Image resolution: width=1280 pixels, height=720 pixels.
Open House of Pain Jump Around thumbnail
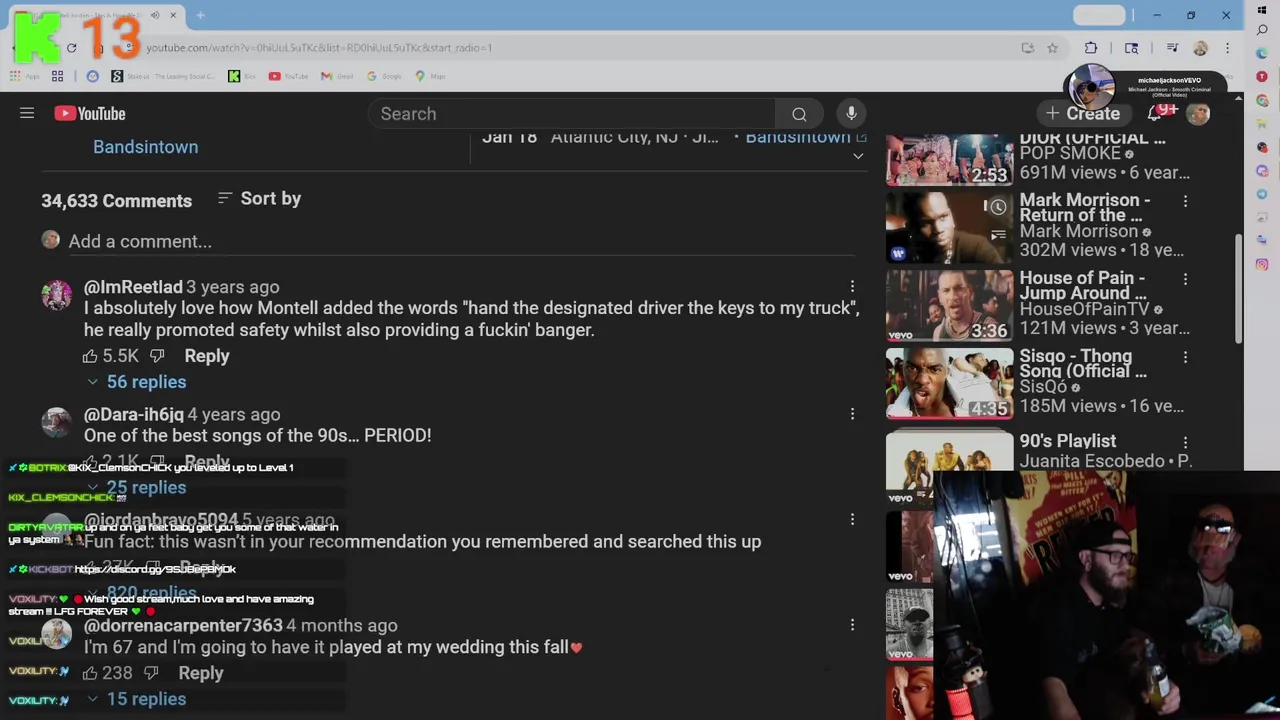(949, 306)
